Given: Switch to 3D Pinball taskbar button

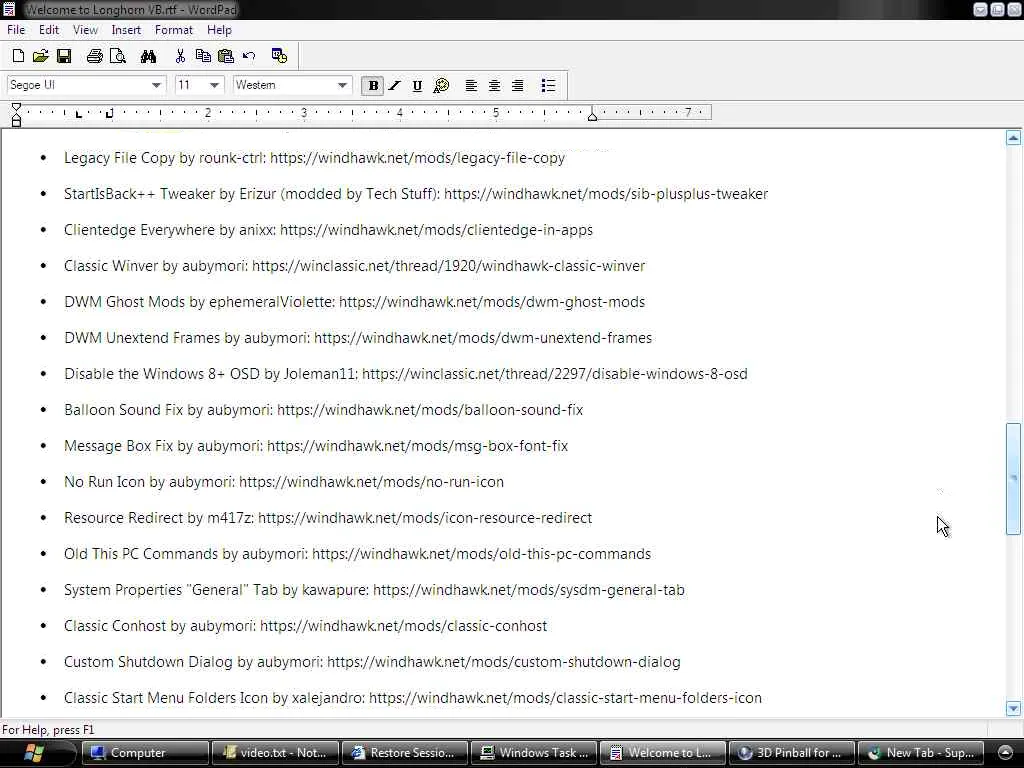Looking at the screenshot, I should (792, 753).
